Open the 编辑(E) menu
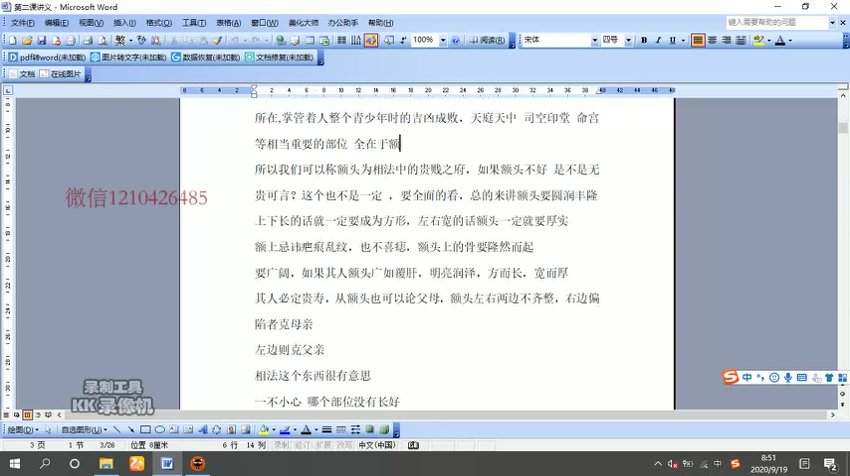 tap(56, 23)
